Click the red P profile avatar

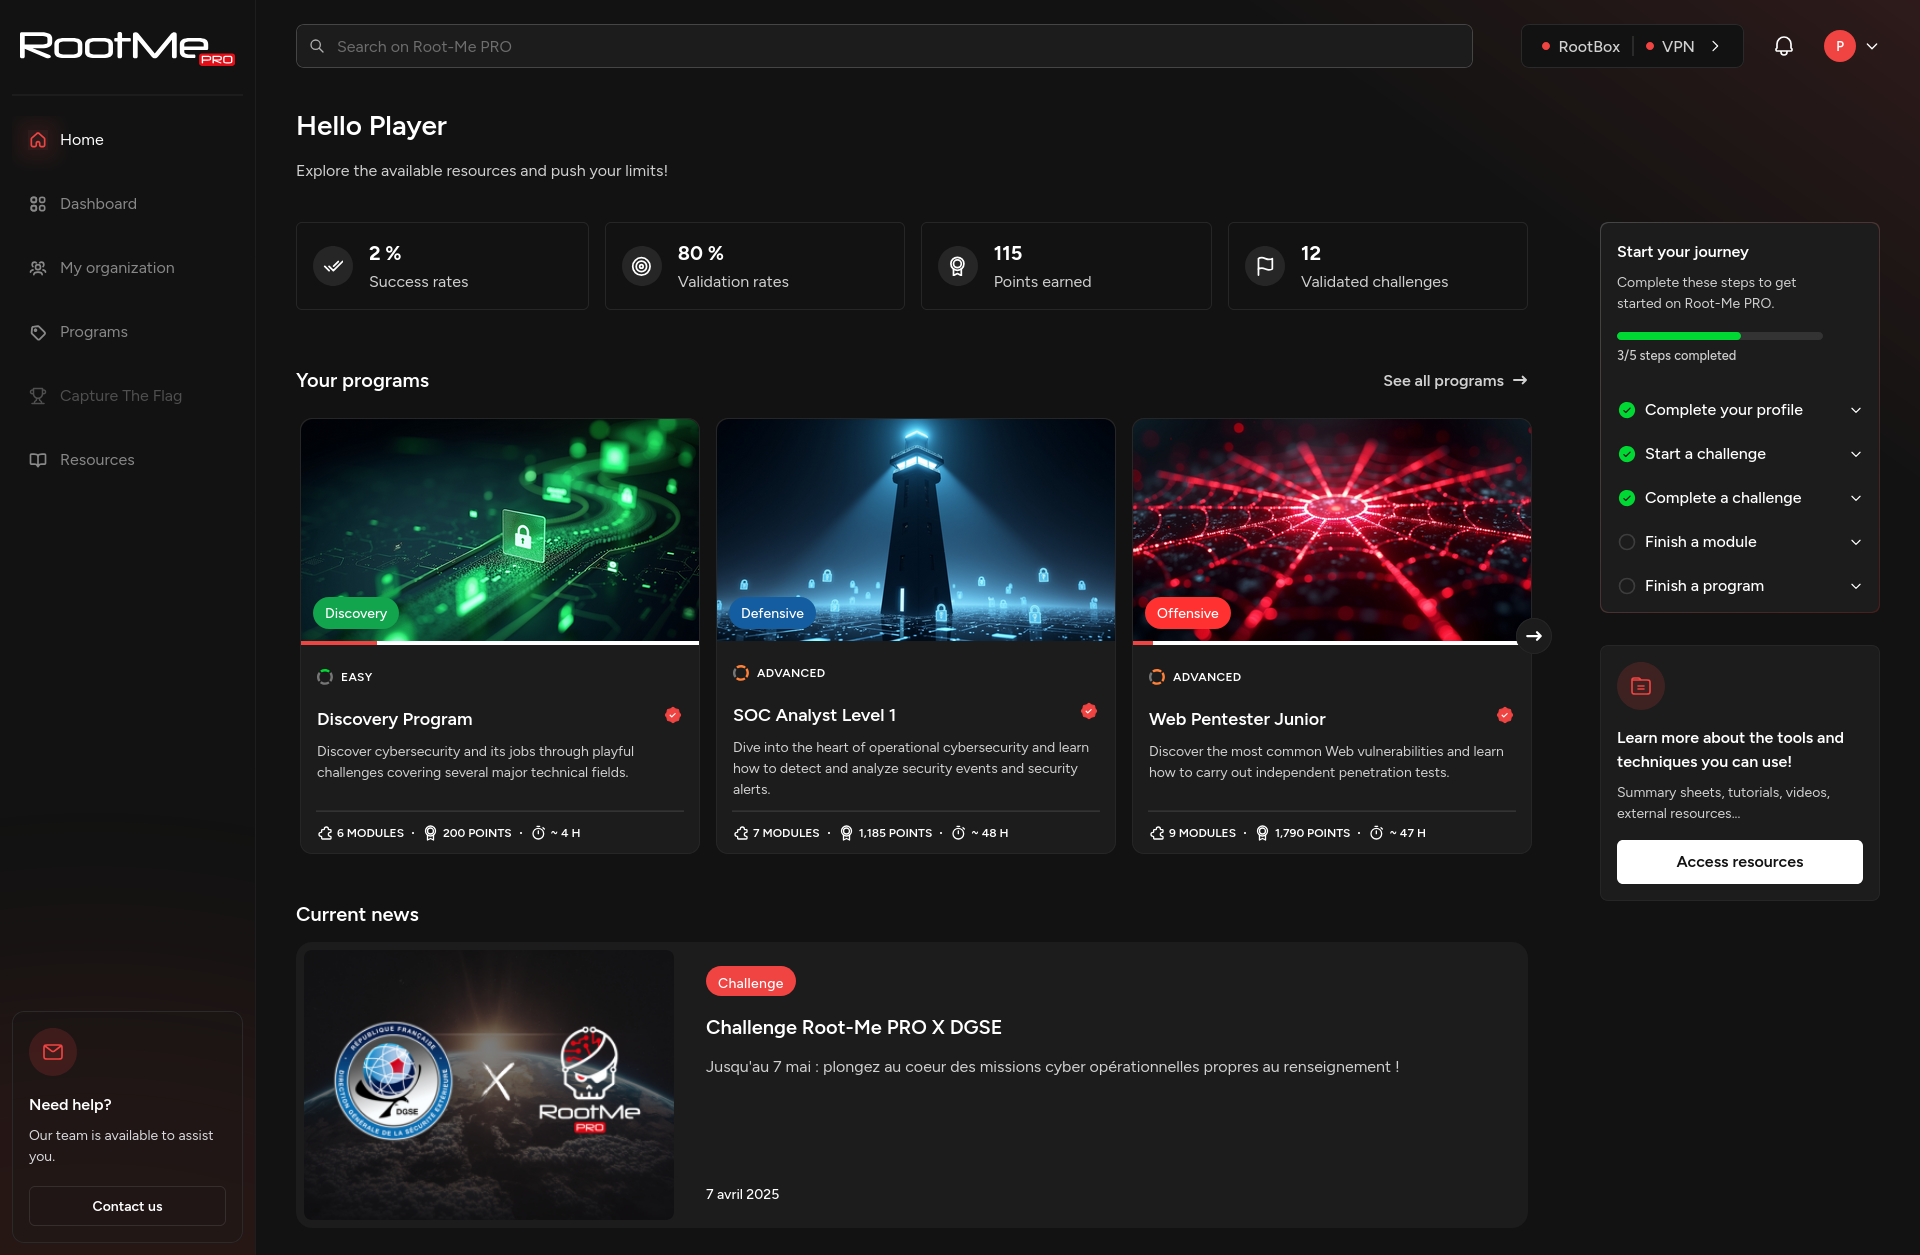(1840, 46)
